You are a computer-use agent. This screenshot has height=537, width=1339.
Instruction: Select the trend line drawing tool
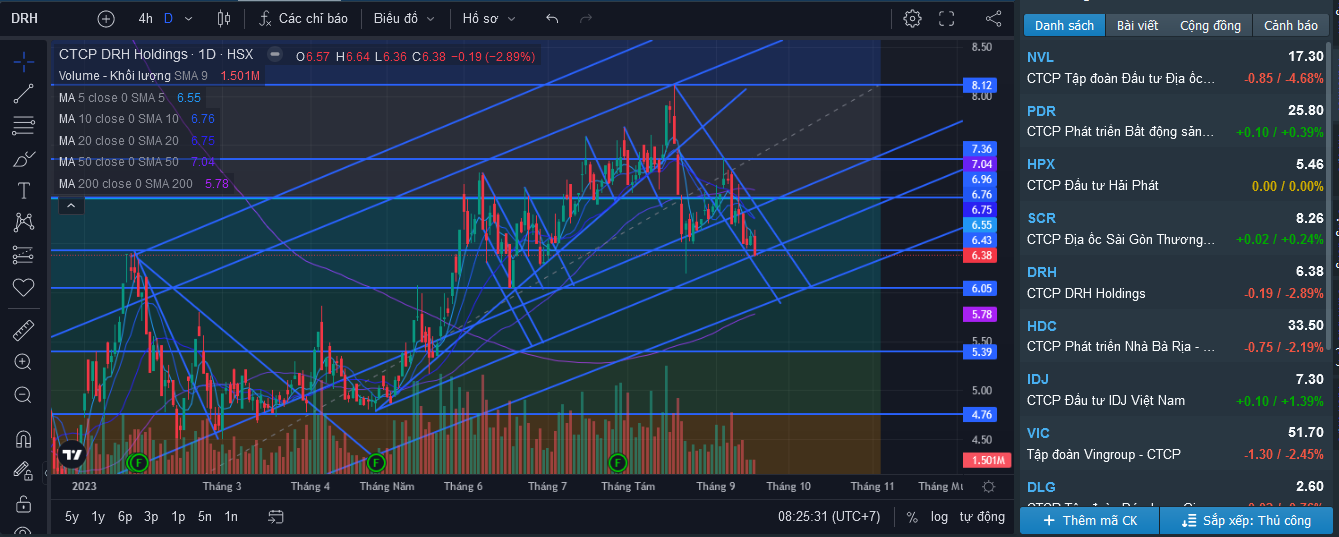(24, 94)
